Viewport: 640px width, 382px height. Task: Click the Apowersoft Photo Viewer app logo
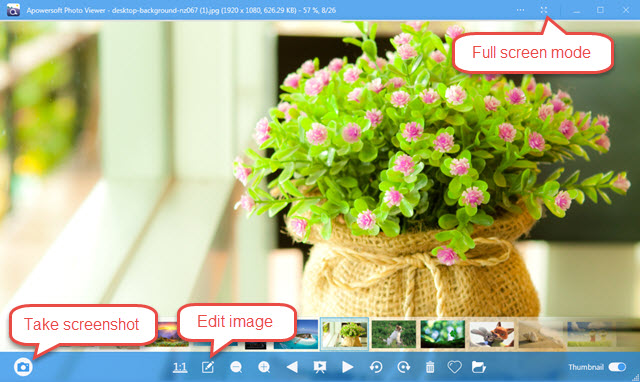tap(13, 10)
